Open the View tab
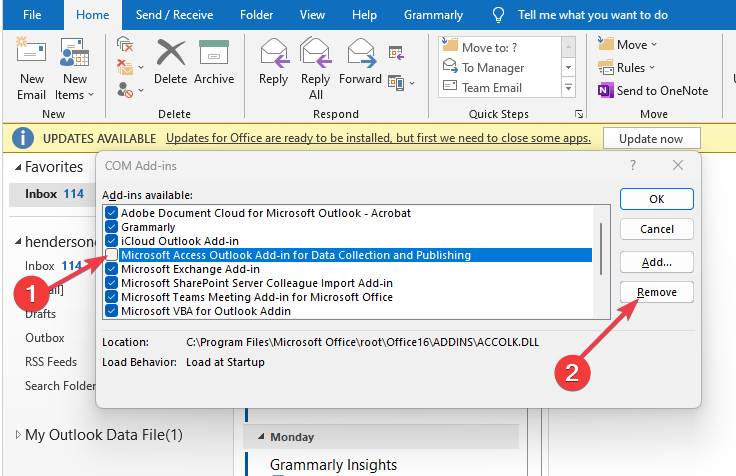This screenshot has height=476, width=736. pyautogui.click(x=312, y=15)
